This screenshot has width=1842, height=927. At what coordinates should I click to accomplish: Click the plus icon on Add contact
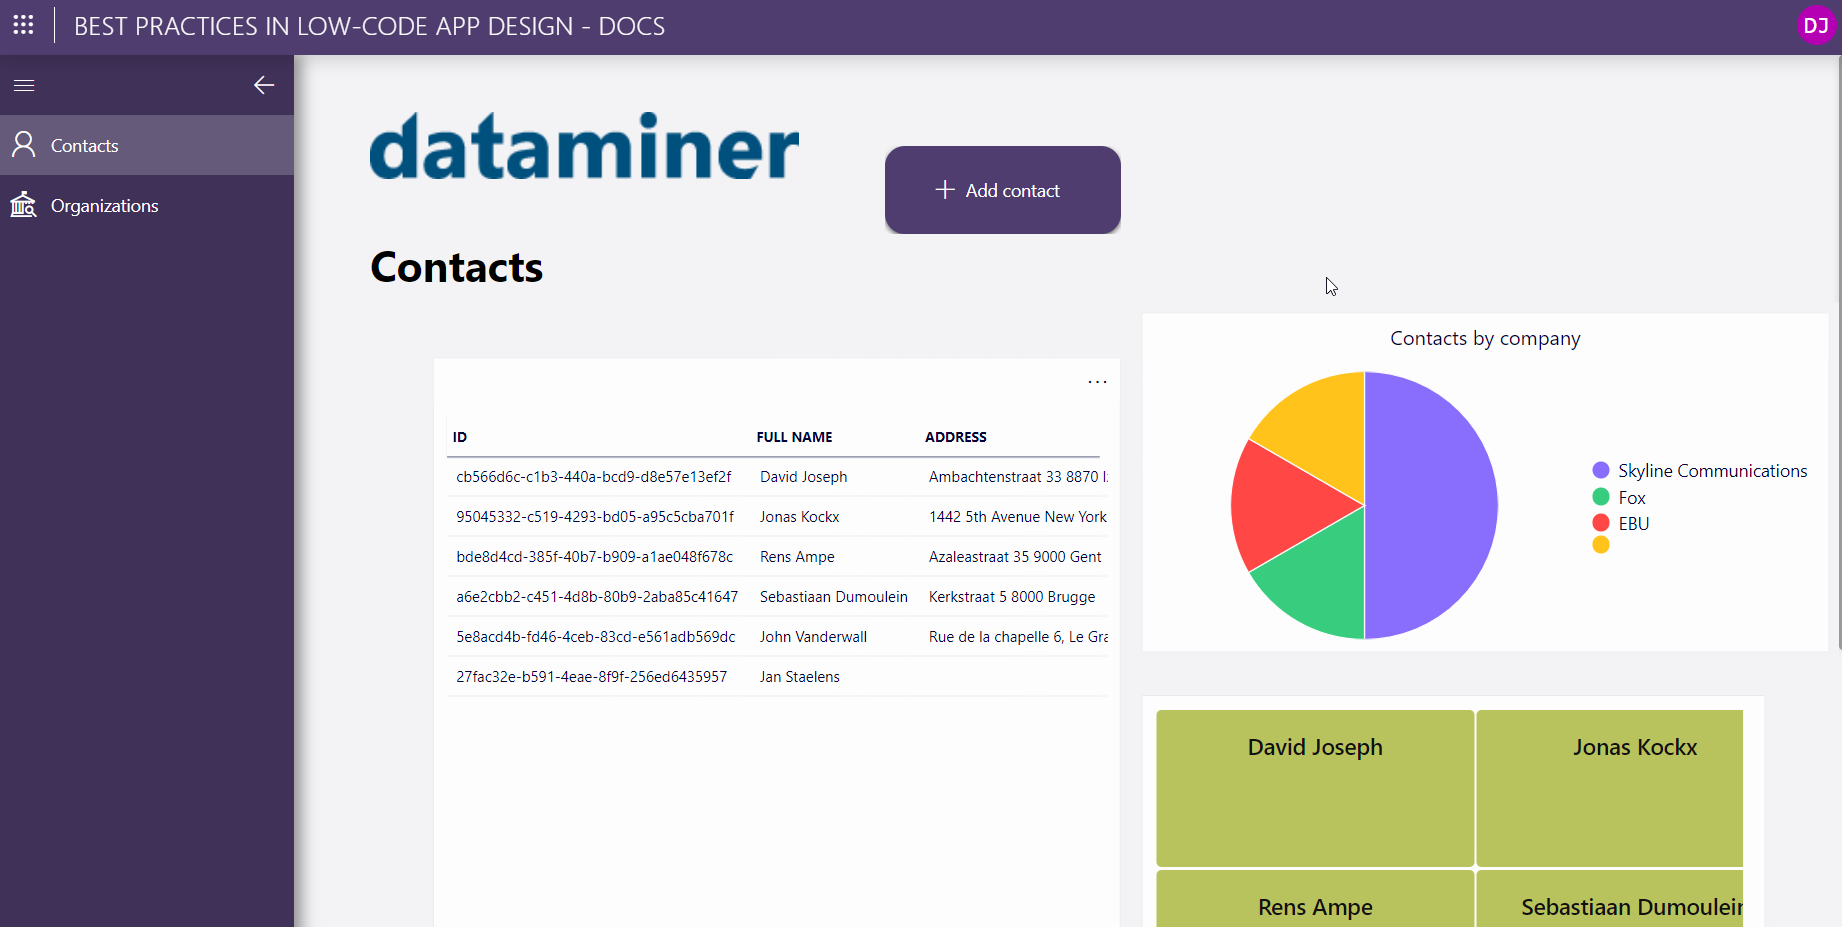point(944,190)
